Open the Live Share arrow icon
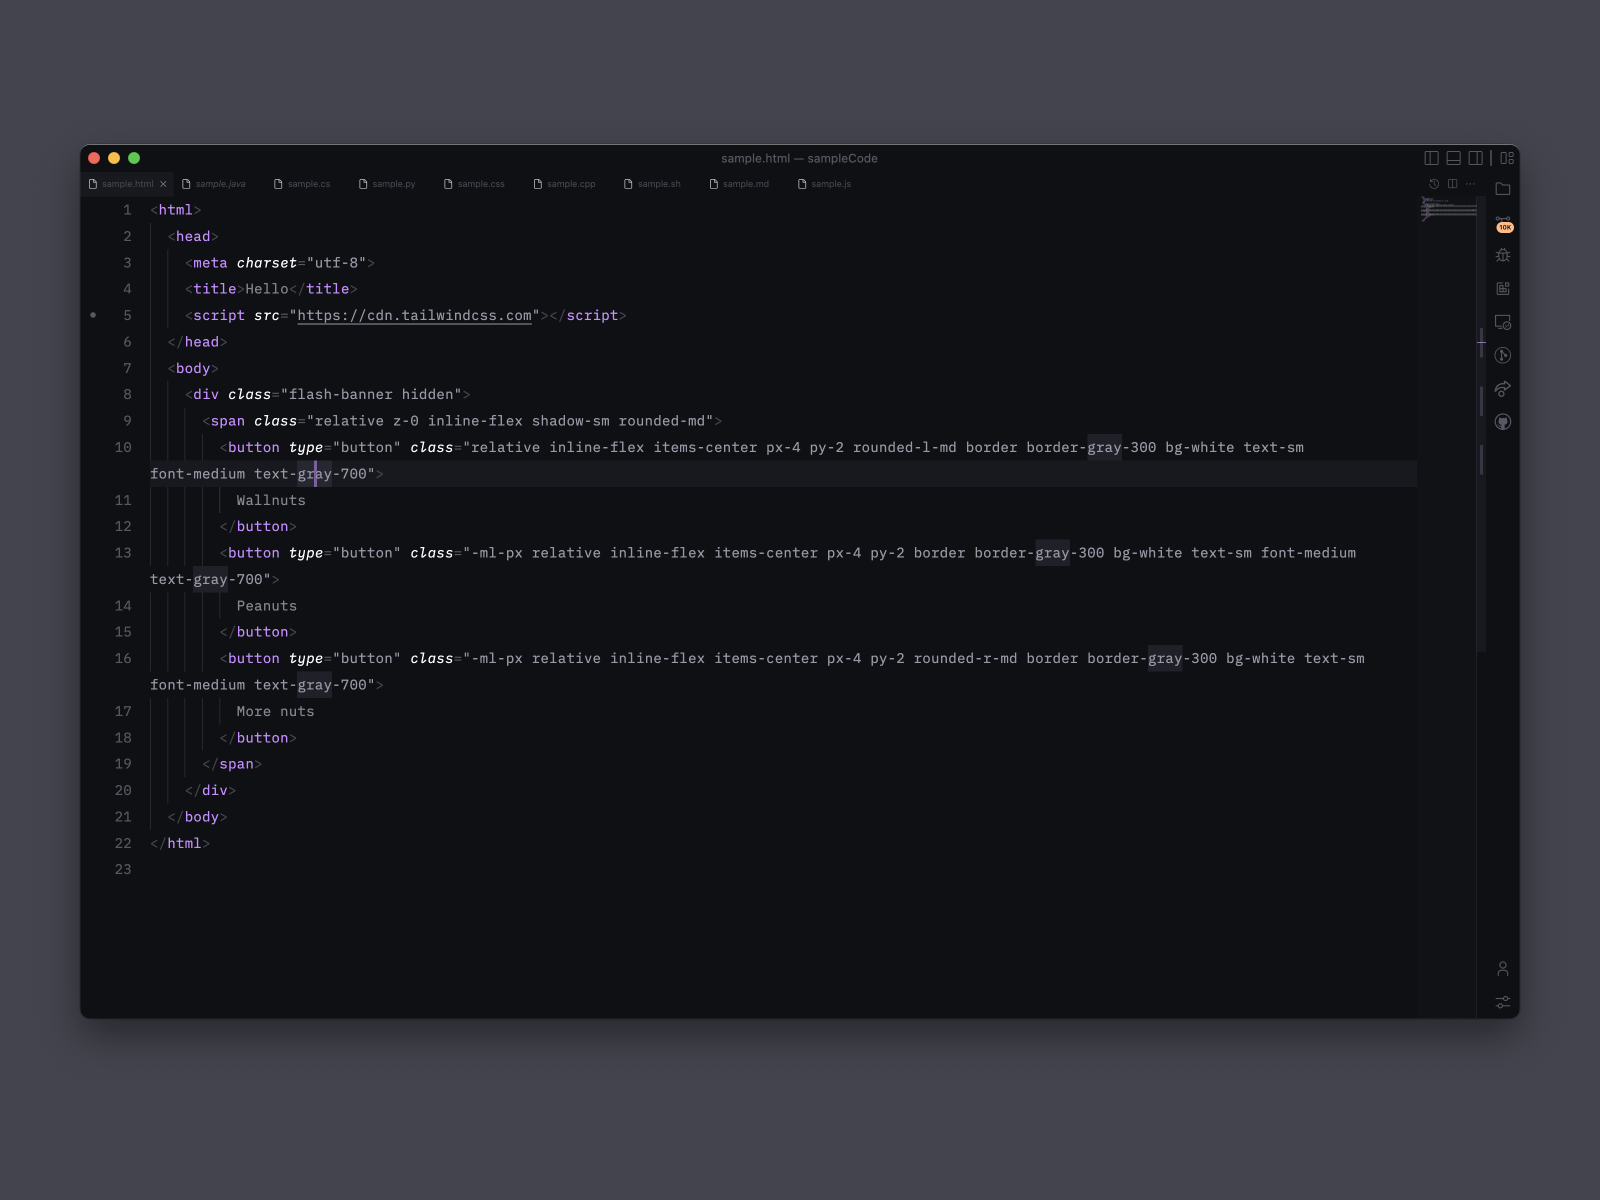 pos(1502,388)
